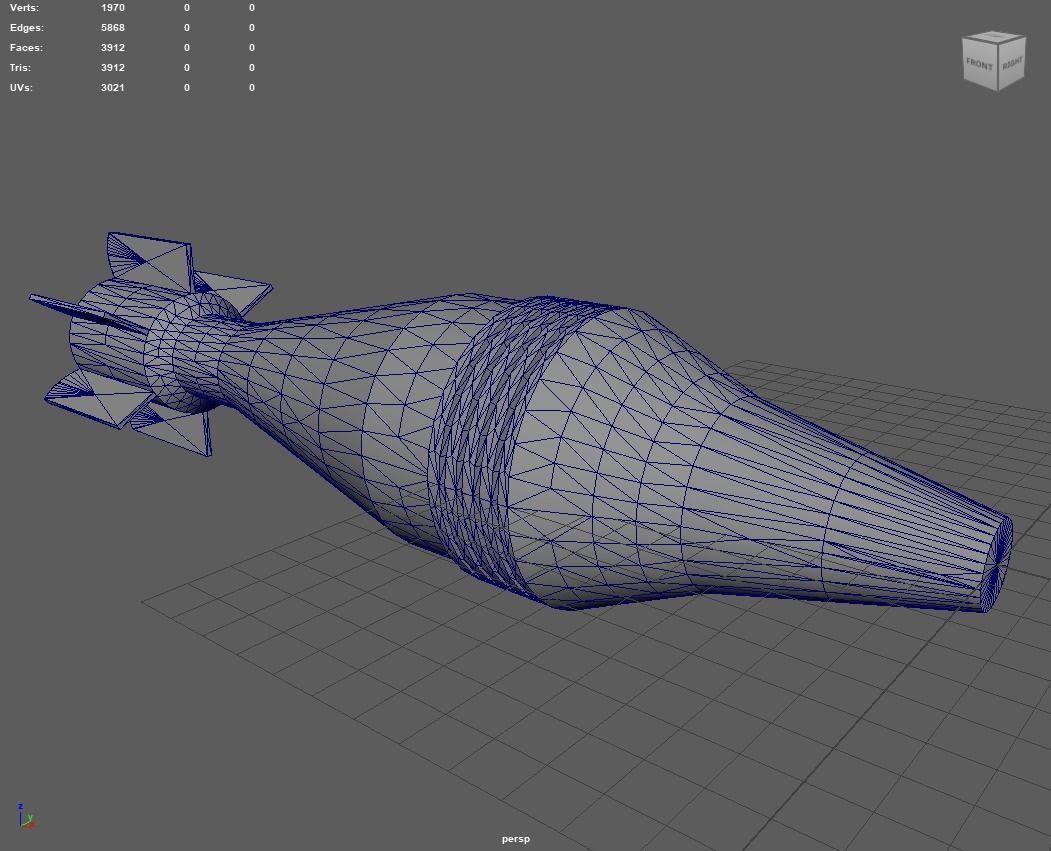This screenshot has height=851, width=1051.
Task: Click the Verts count value 1970
Action: pos(113,7)
